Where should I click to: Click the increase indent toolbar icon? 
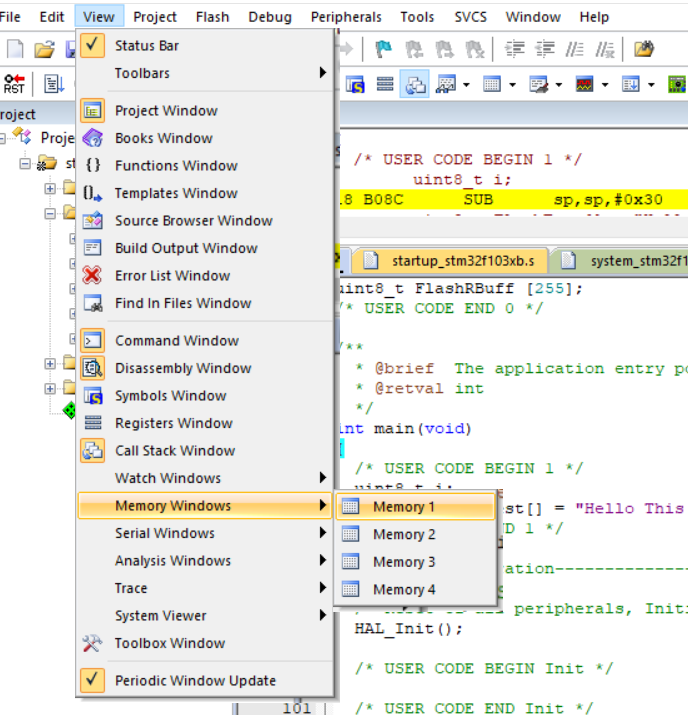click(515, 49)
